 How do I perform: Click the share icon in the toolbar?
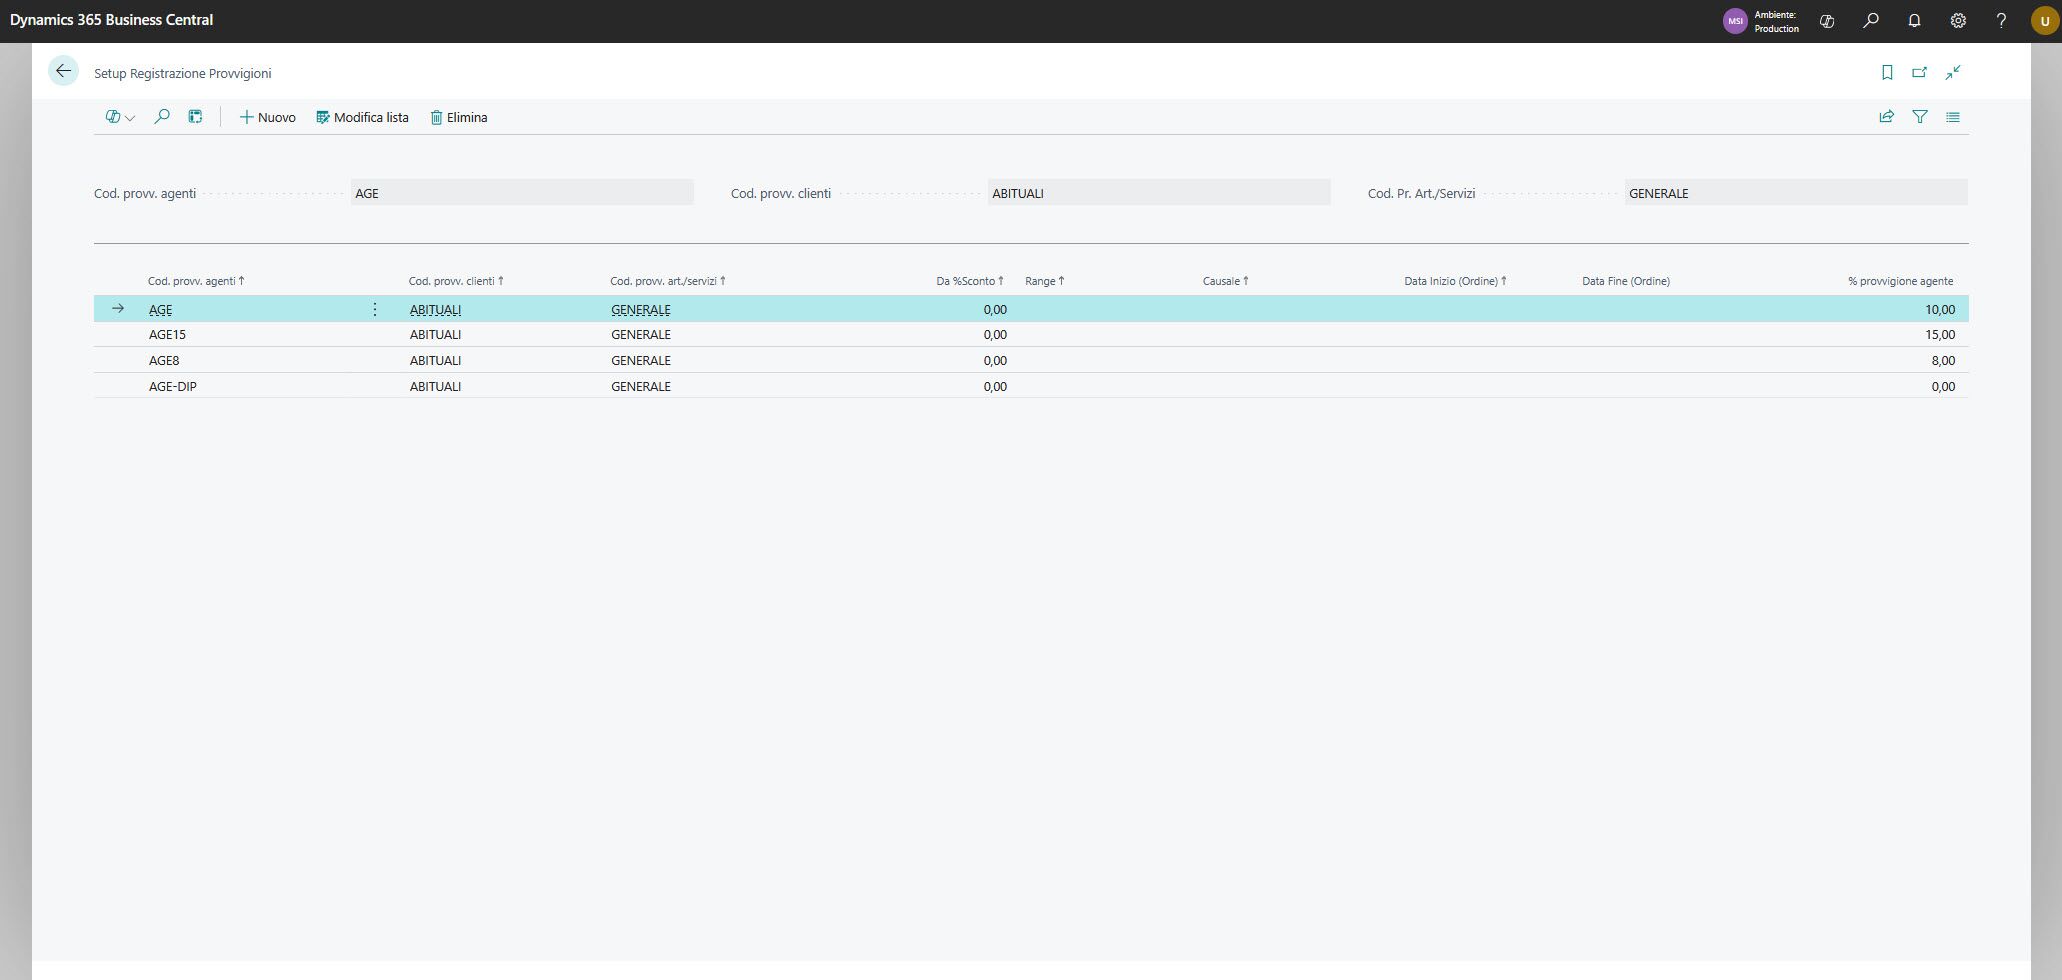[x=1886, y=117]
